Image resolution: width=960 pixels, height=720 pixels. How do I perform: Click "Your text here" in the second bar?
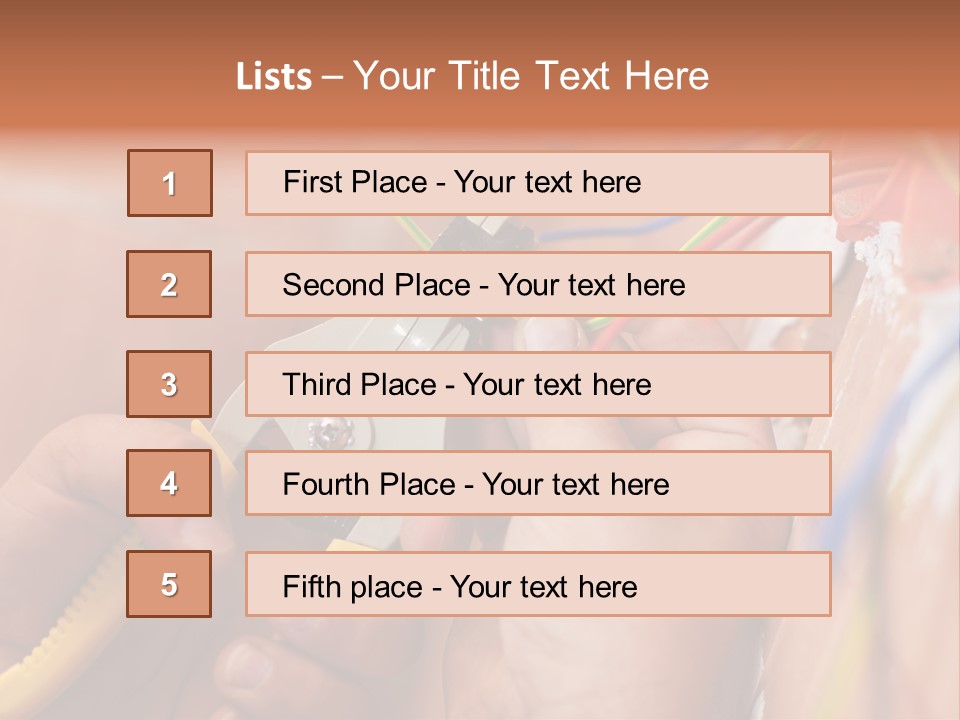[x=591, y=285]
